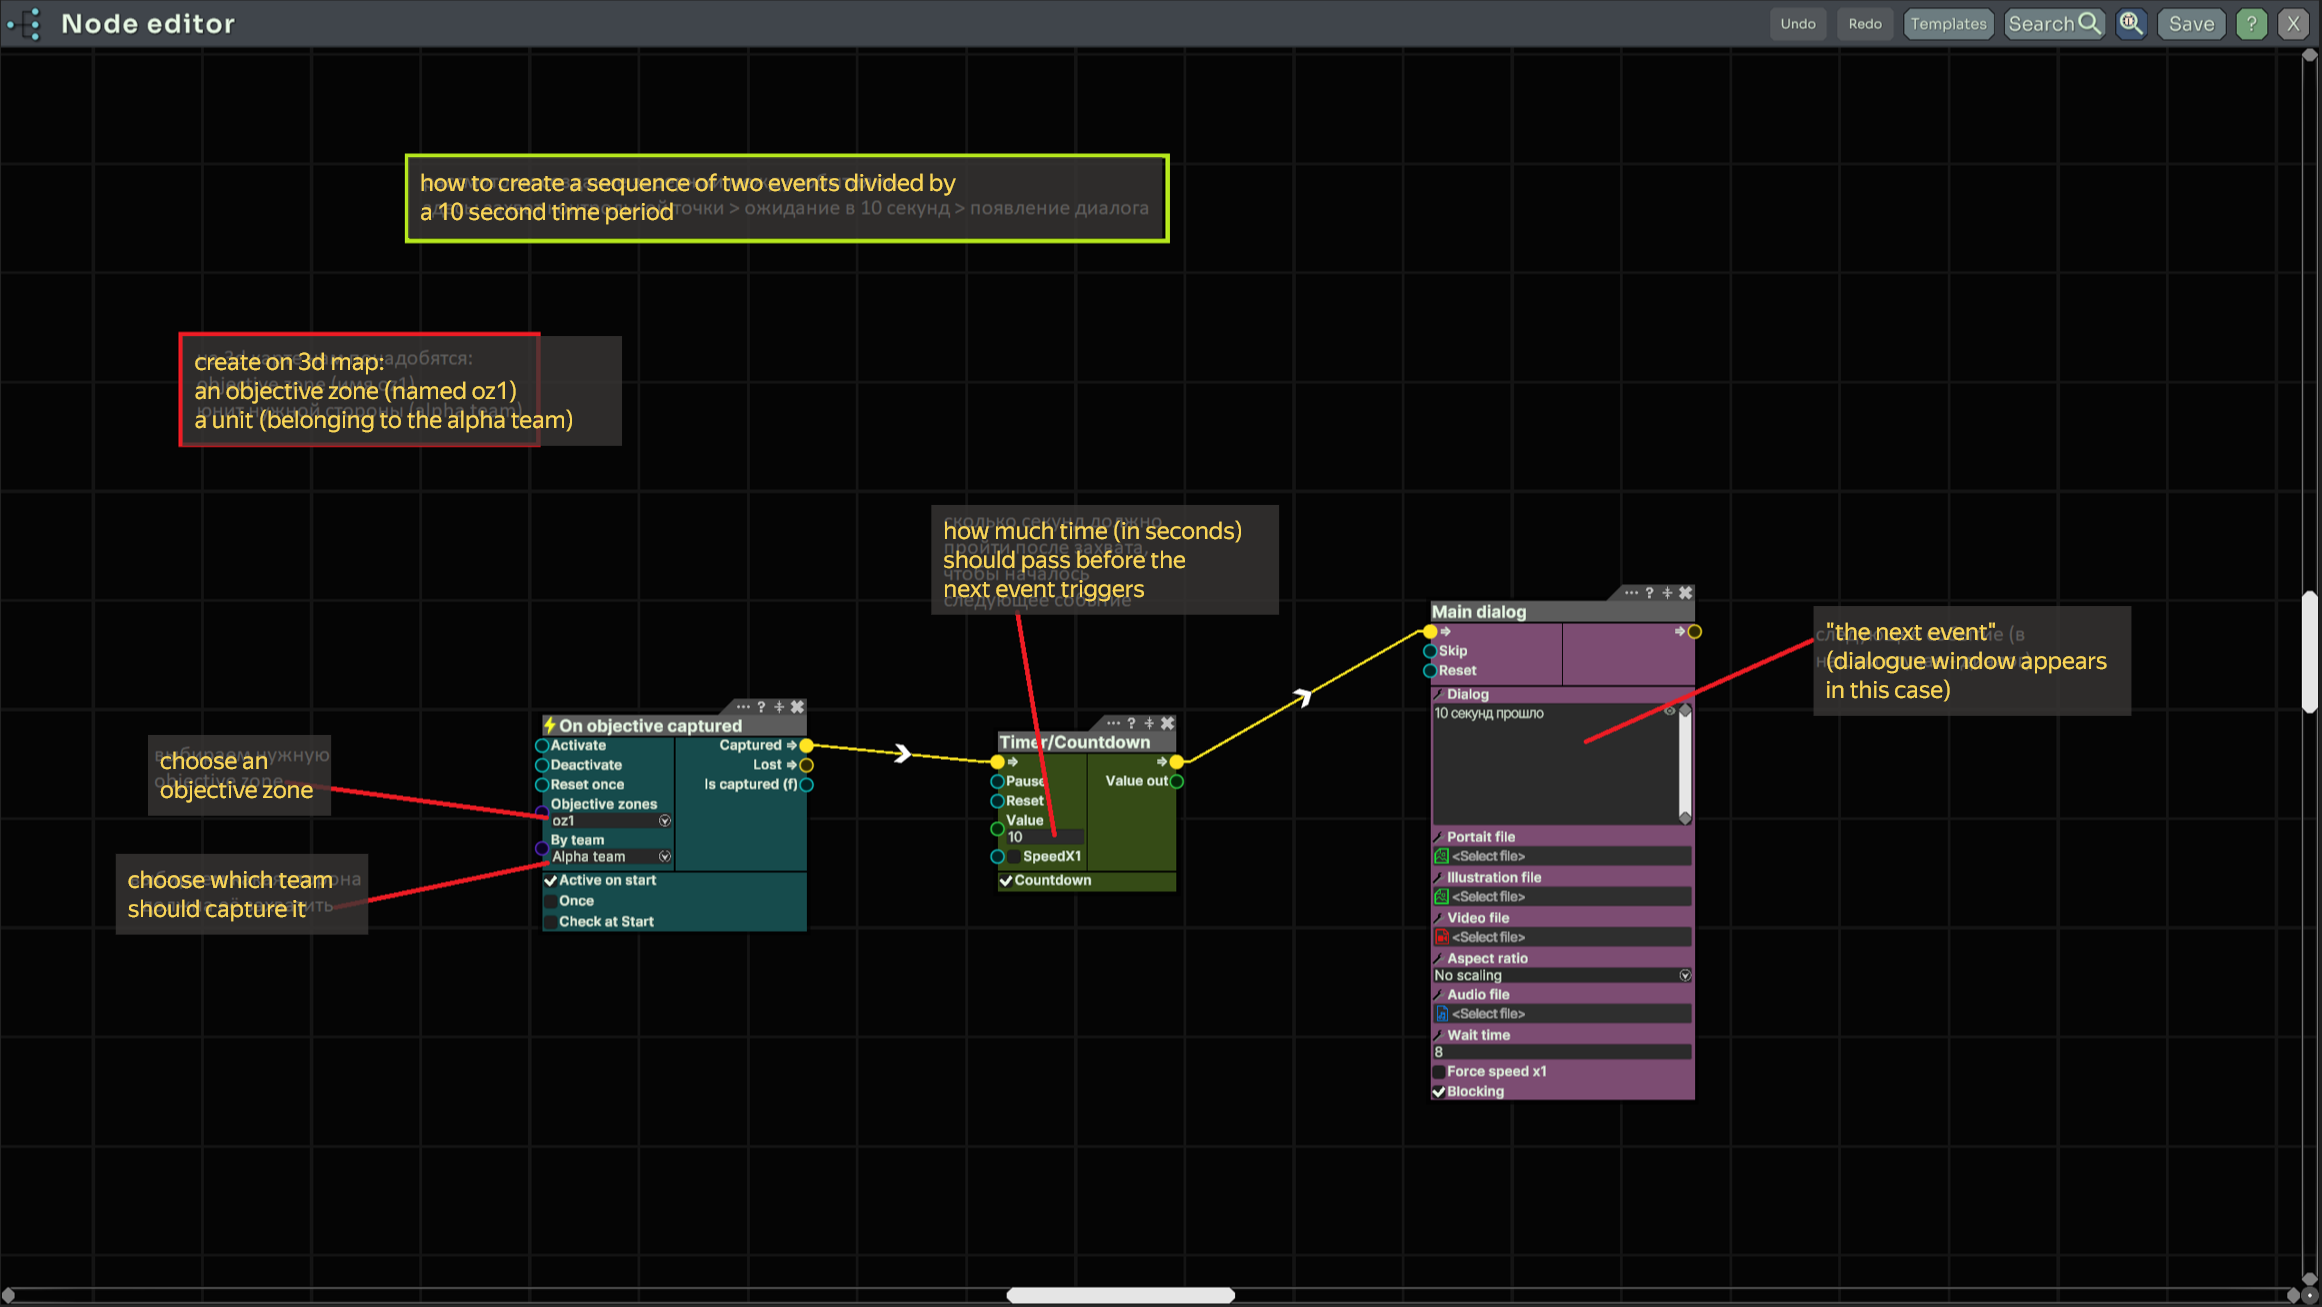
Task: Click the Undo button
Action: [x=1797, y=23]
